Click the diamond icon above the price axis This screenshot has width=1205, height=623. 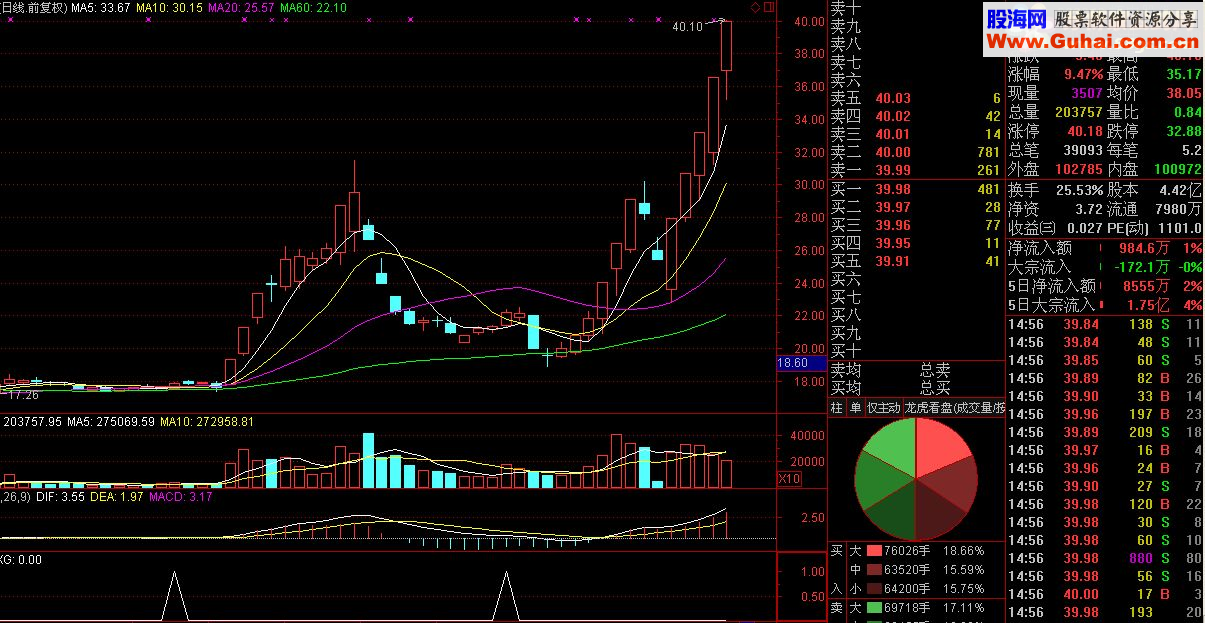754,7
